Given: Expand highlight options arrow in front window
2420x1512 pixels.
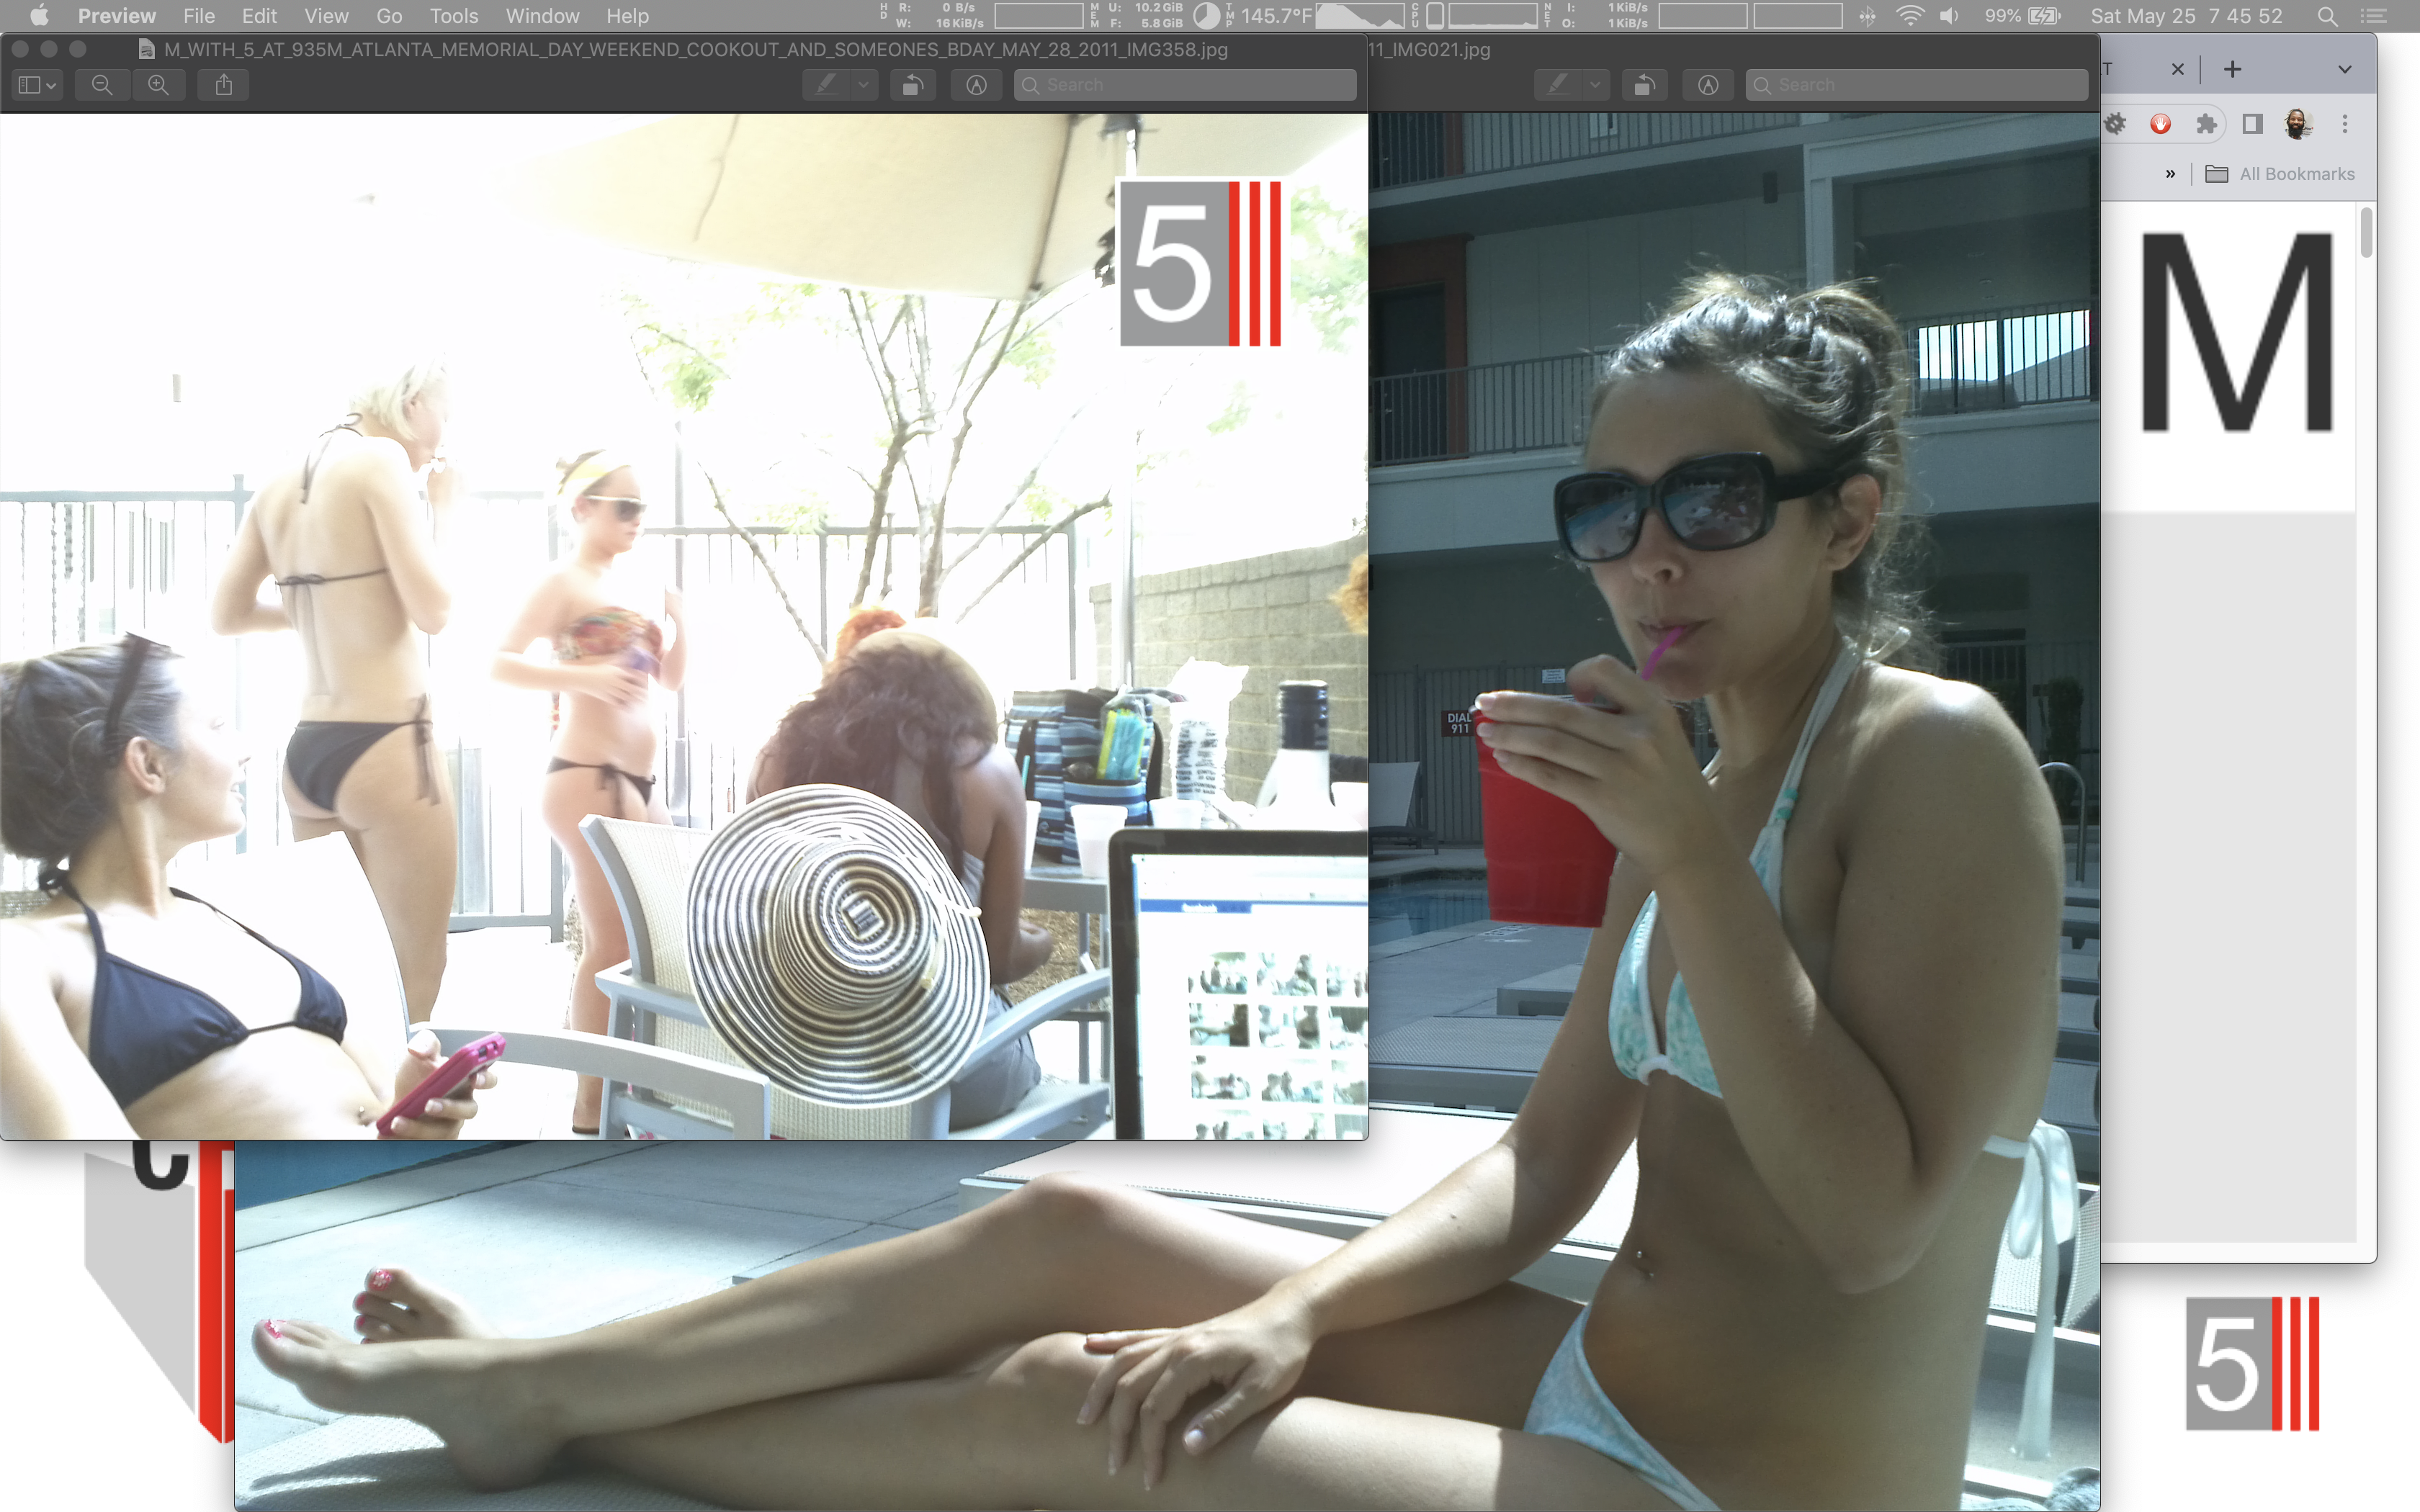Looking at the screenshot, I should 863,85.
